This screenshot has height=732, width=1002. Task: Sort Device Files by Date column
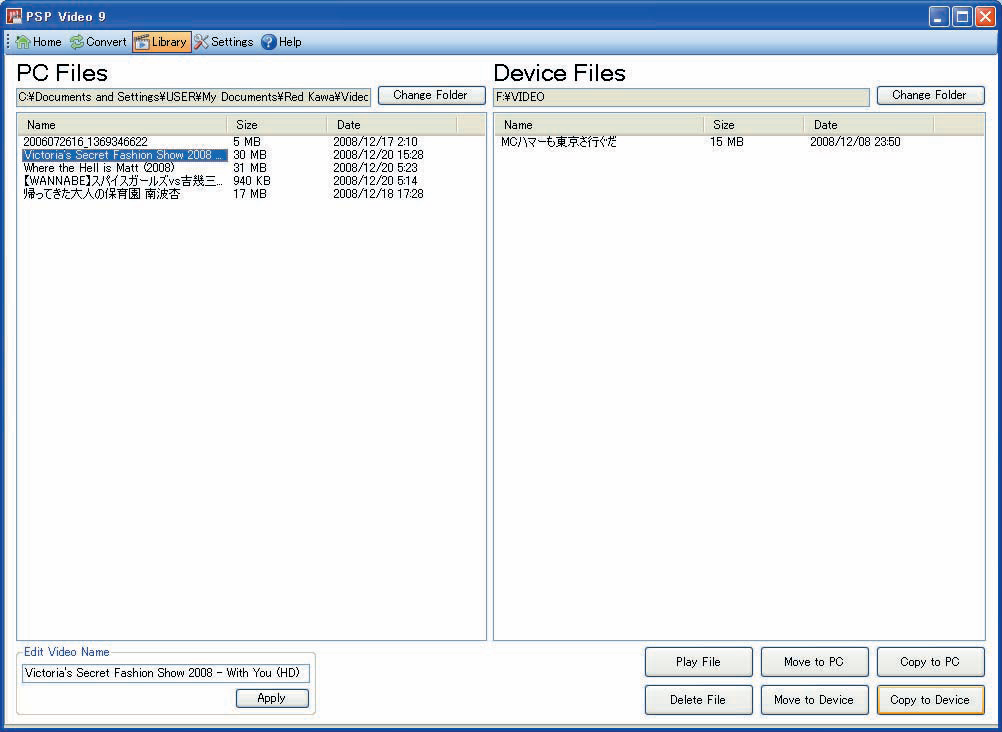click(x=869, y=125)
